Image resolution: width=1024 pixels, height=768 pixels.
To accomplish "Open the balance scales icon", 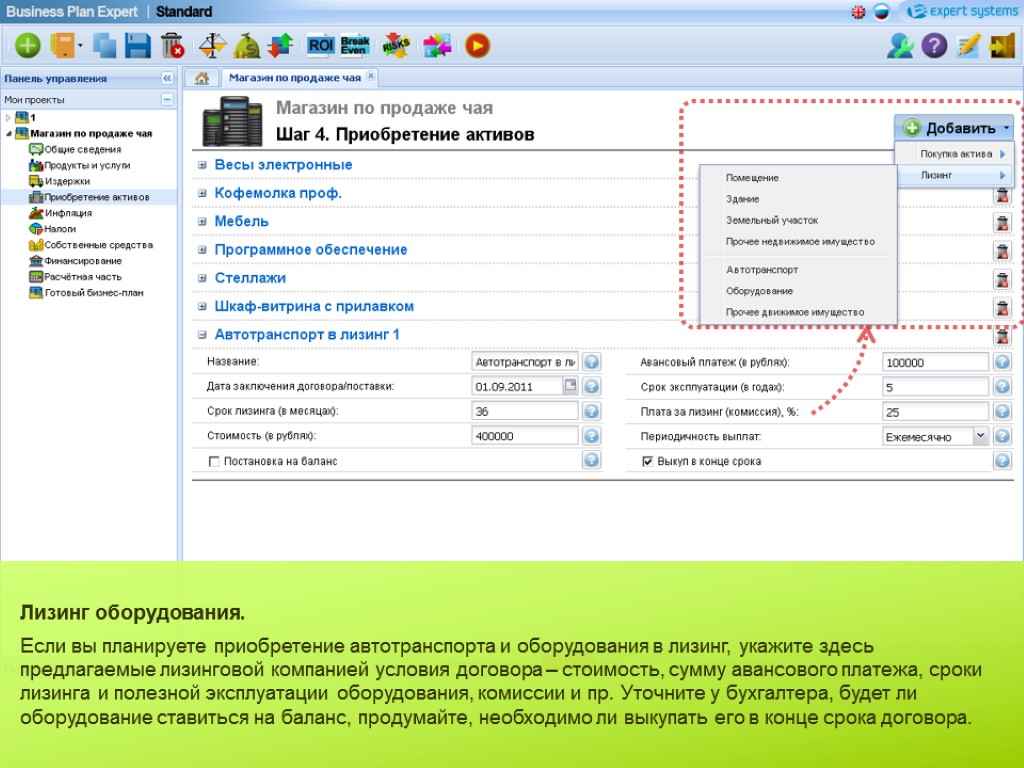I will click(x=212, y=46).
